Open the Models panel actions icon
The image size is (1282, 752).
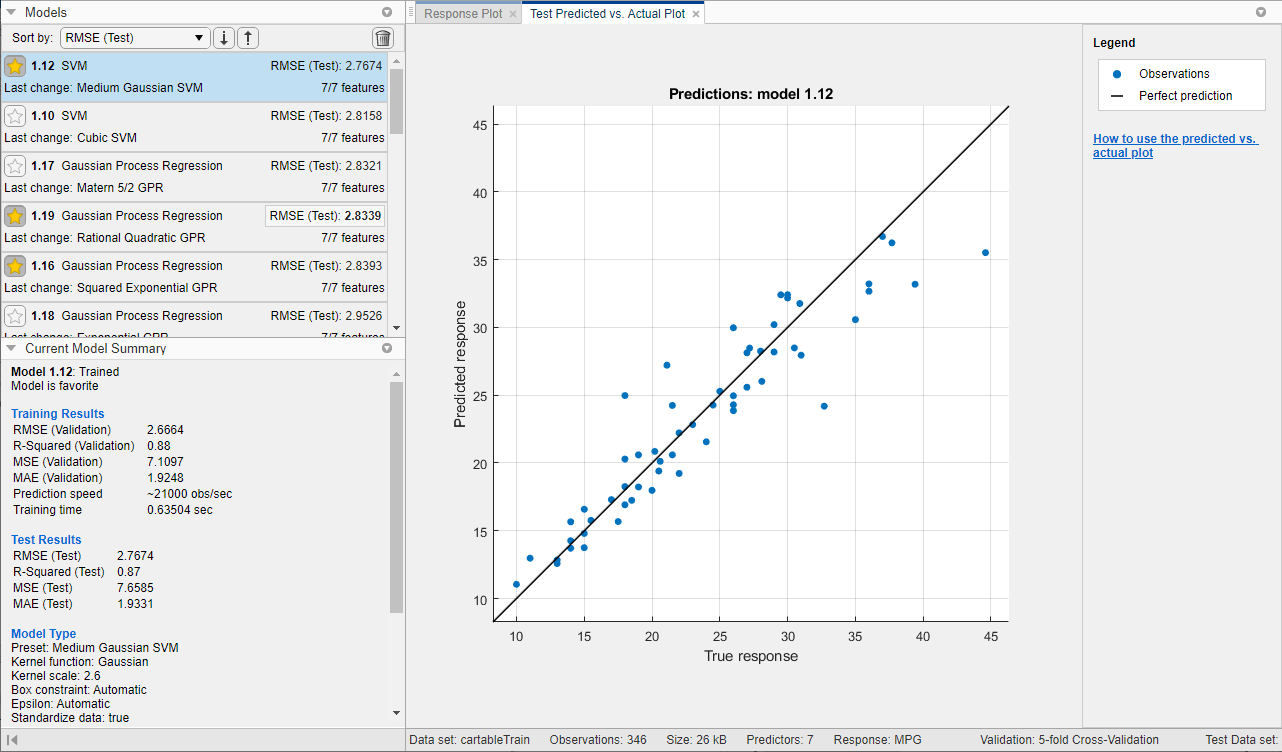pyautogui.click(x=386, y=13)
